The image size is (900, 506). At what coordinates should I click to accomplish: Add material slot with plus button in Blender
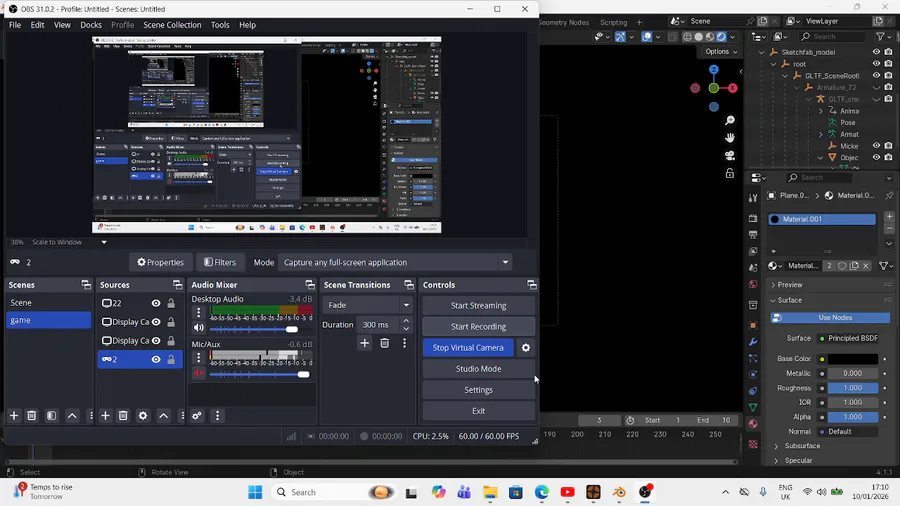[889, 216]
